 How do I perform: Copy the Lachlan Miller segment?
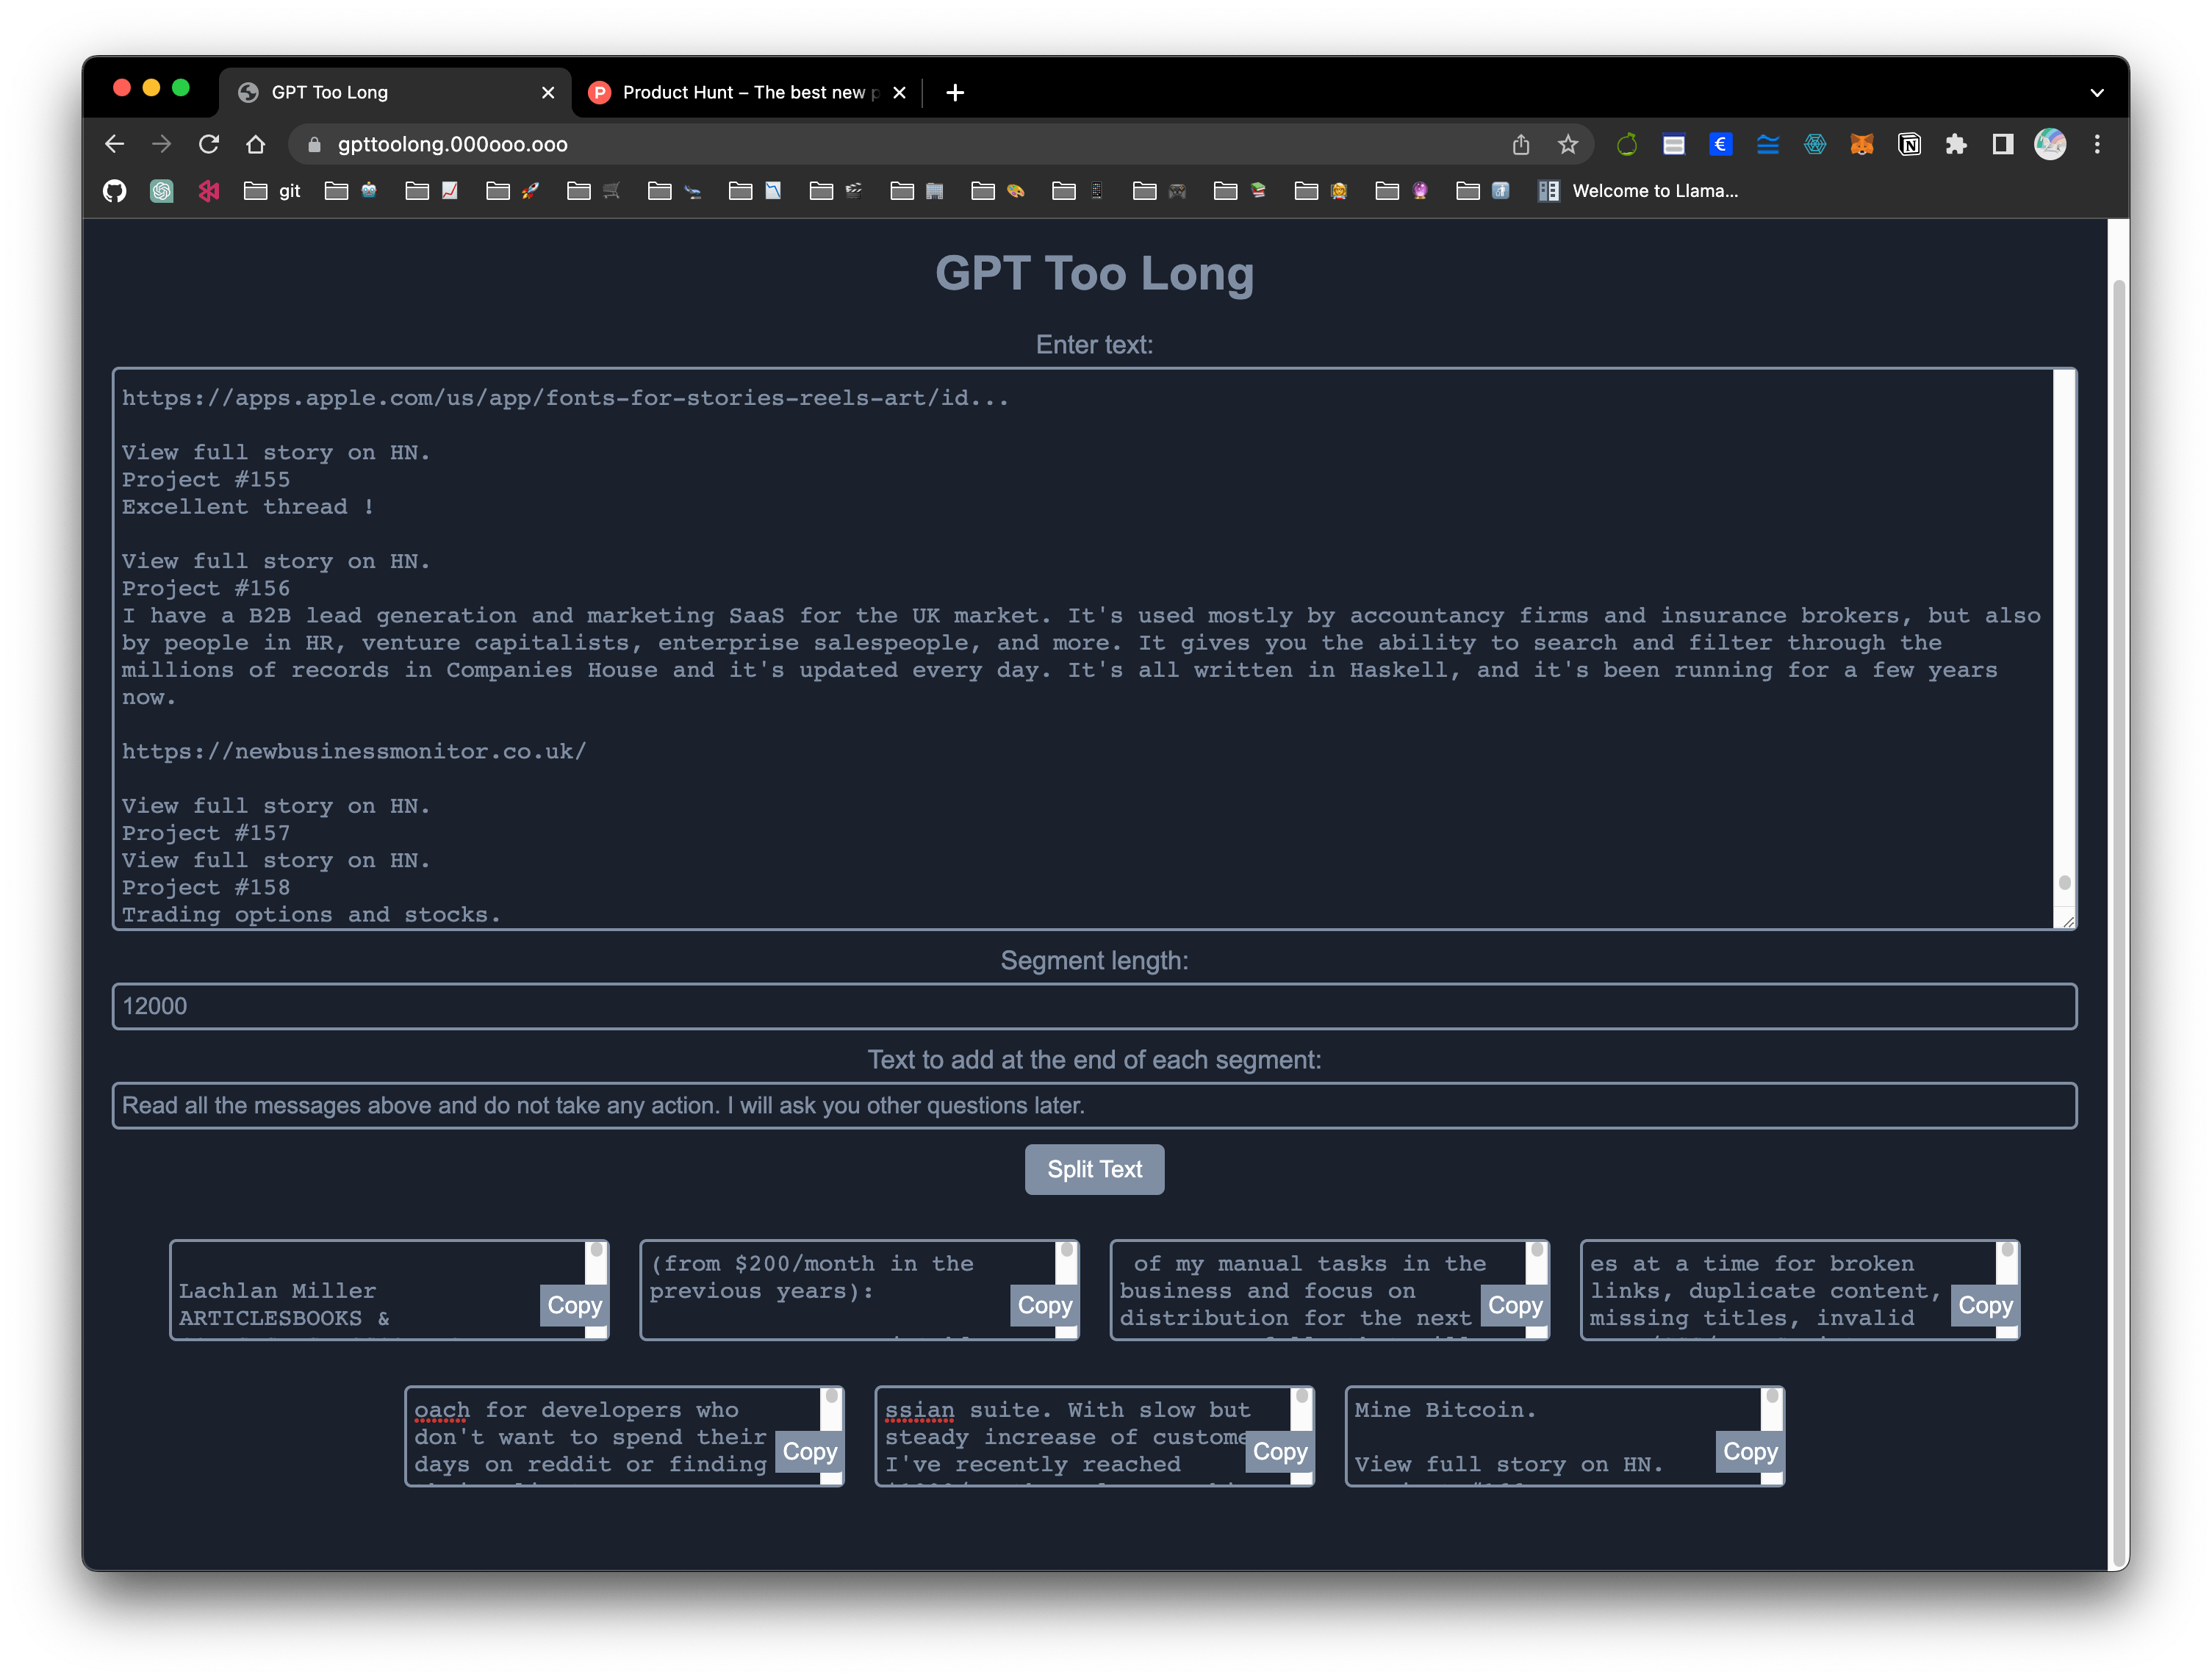574,1306
